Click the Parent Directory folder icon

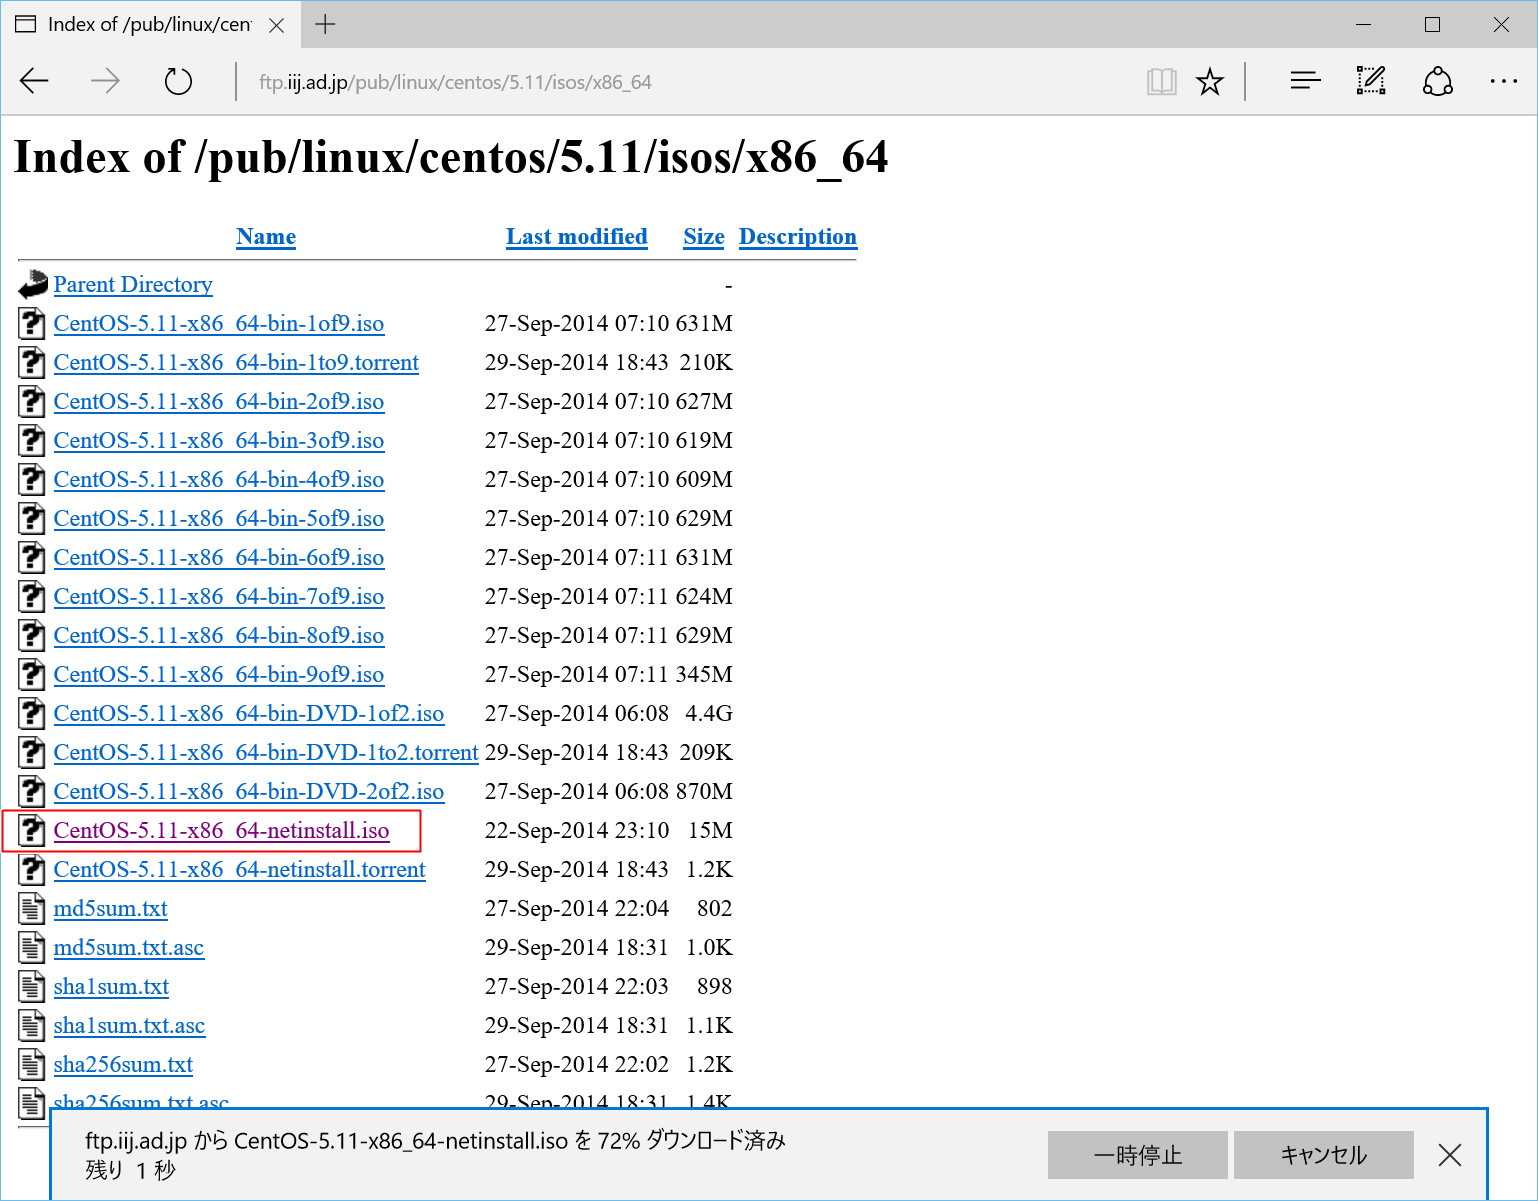tap(33, 285)
